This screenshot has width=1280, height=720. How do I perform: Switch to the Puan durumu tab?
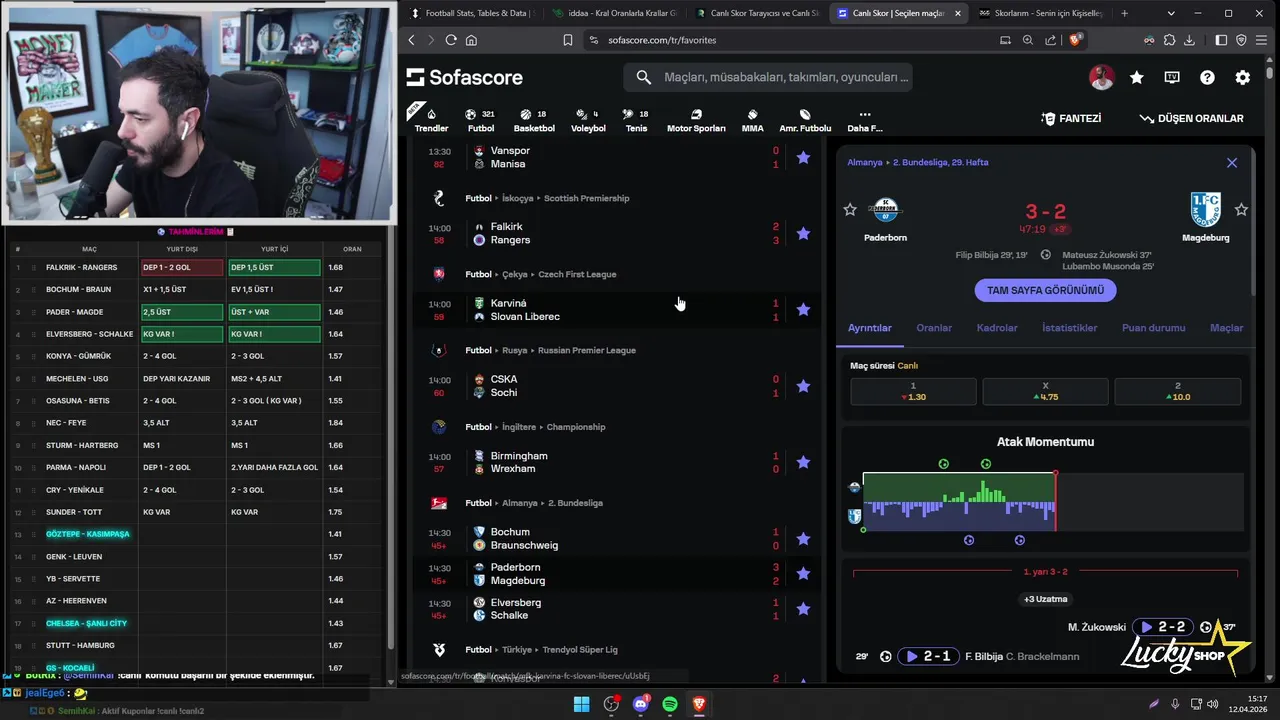1153,328
